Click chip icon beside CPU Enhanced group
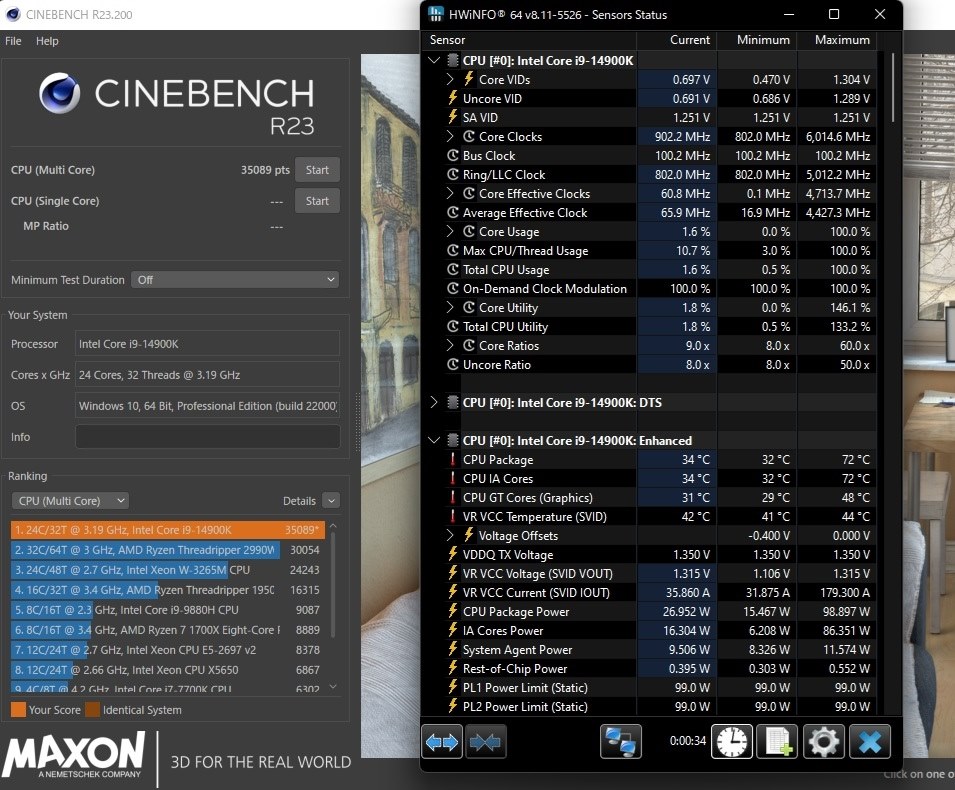The height and width of the screenshot is (790, 955). click(453, 440)
